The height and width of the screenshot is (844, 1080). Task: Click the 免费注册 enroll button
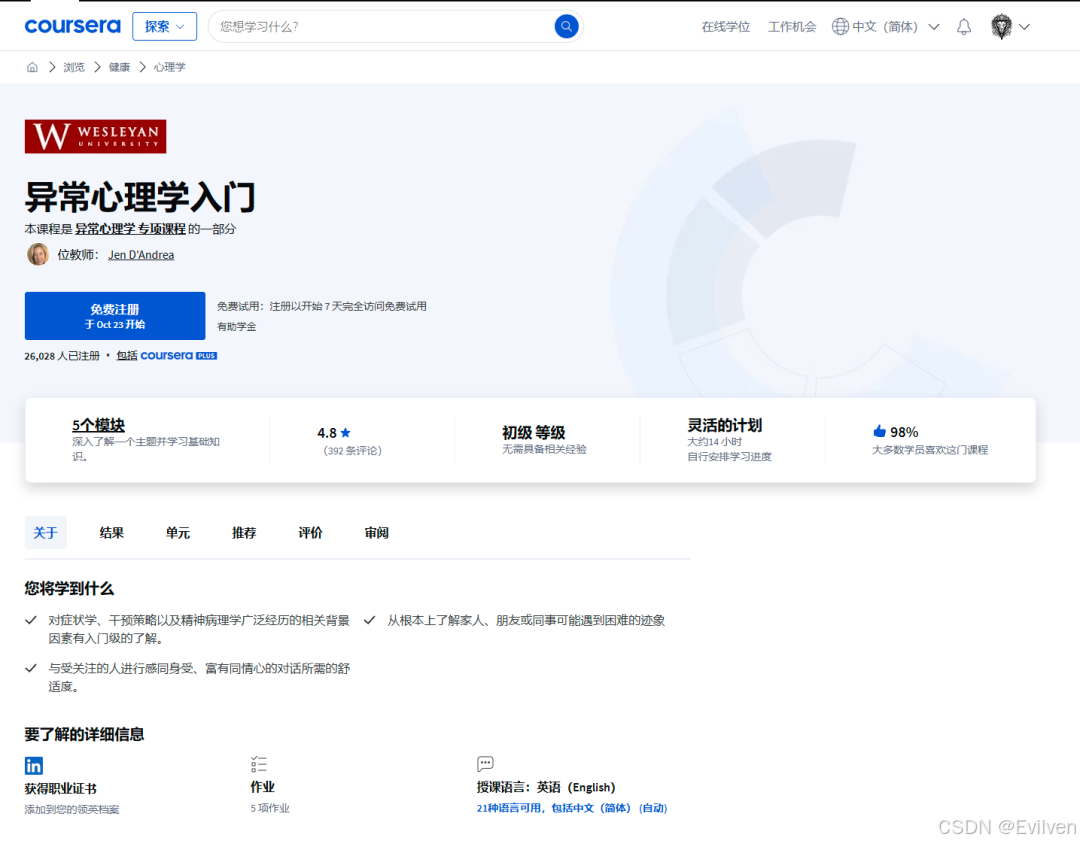tap(115, 316)
